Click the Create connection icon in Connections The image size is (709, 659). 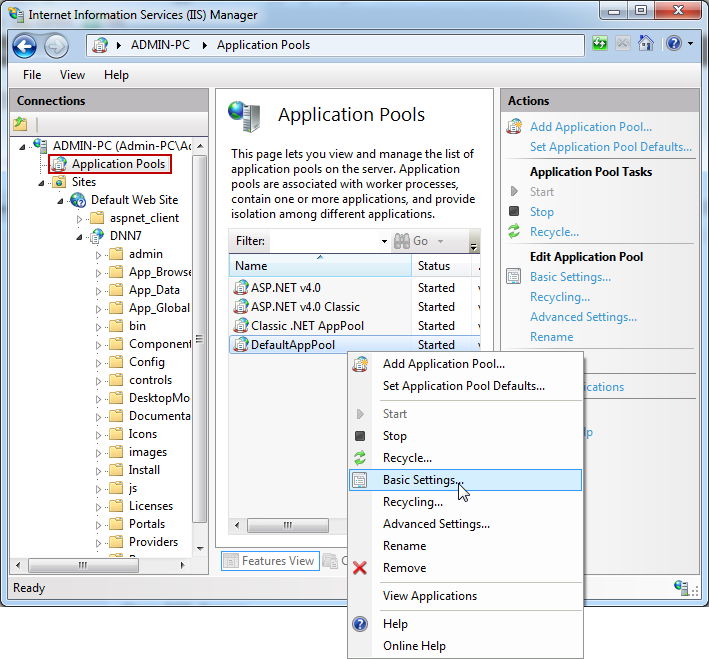point(20,123)
